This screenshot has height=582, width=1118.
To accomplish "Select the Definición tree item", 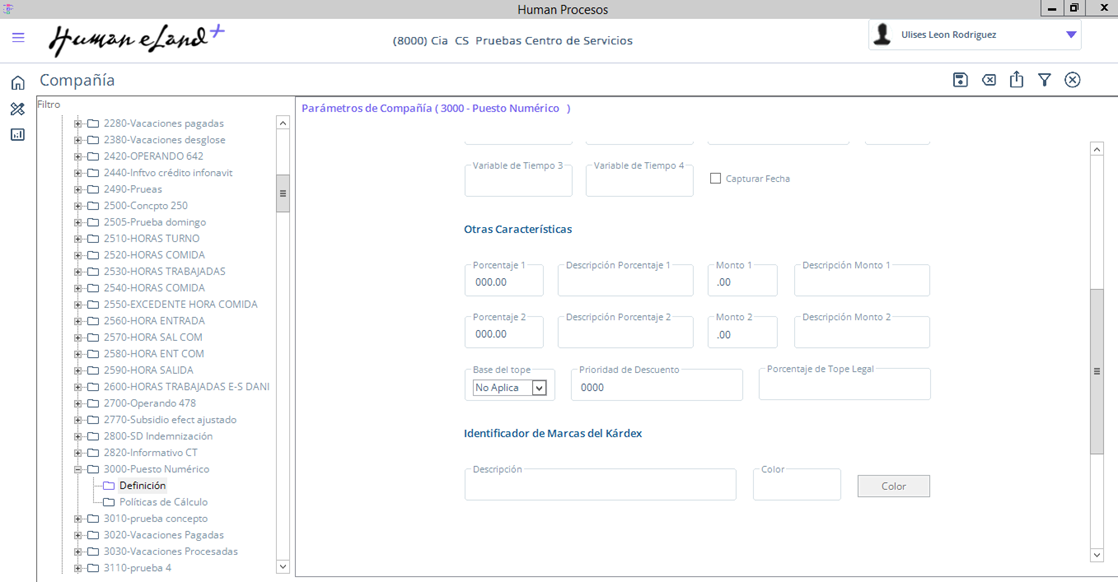I will tap(142, 486).
